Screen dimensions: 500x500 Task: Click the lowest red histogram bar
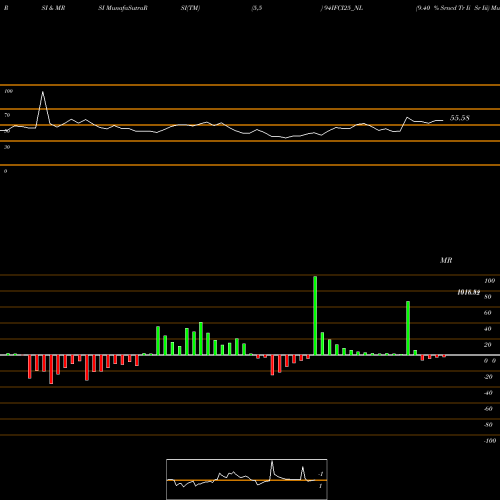point(51,369)
